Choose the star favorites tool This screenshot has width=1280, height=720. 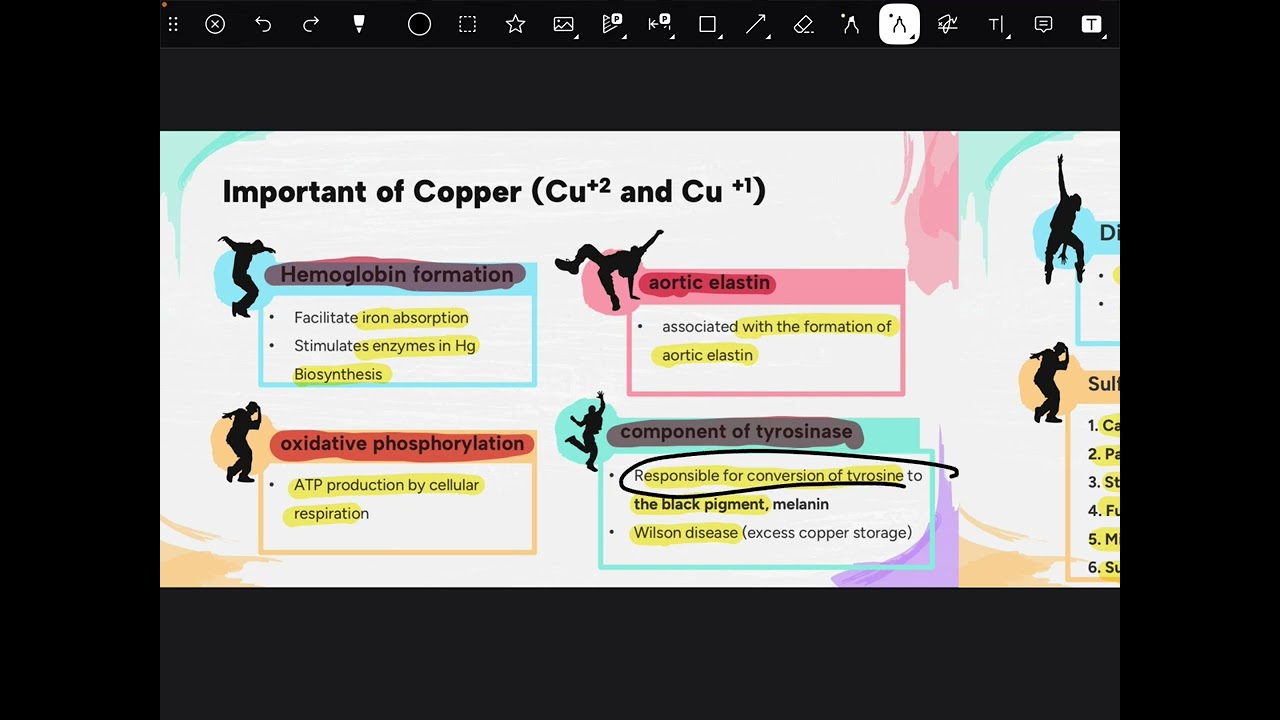pyautogui.click(x=515, y=24)
